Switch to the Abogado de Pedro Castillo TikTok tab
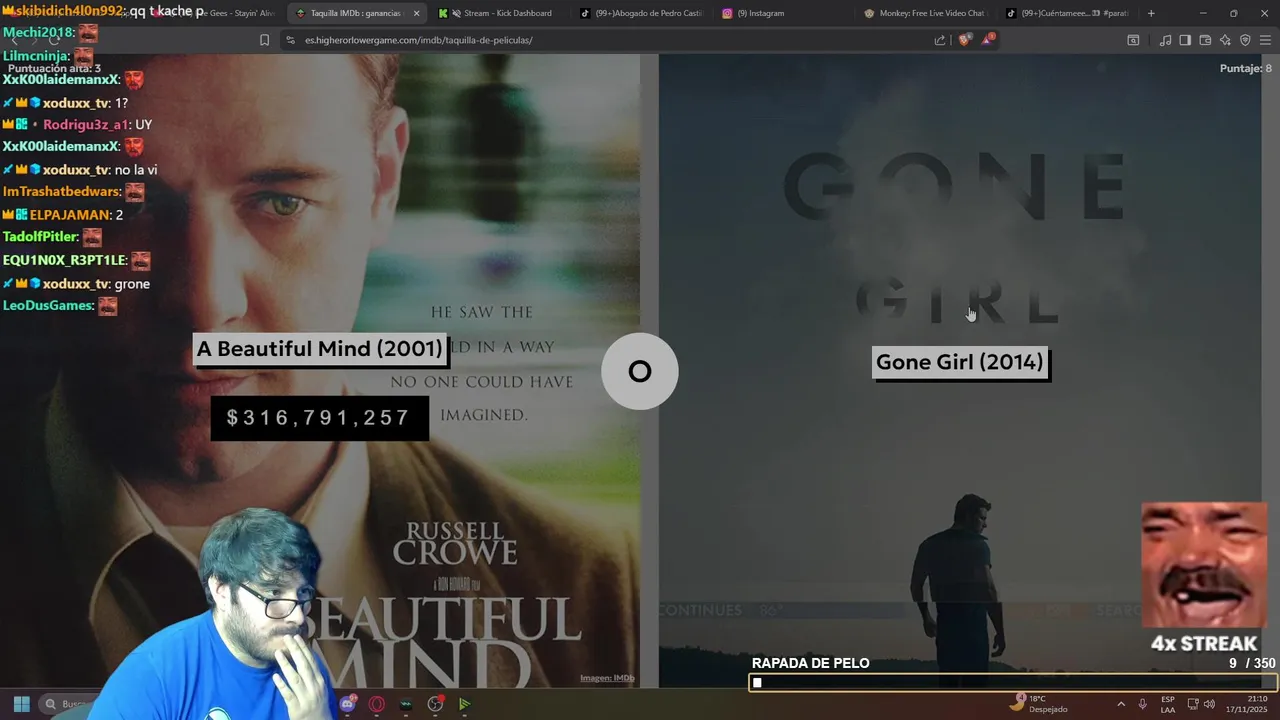1280x720 pixels. (642, 13)
